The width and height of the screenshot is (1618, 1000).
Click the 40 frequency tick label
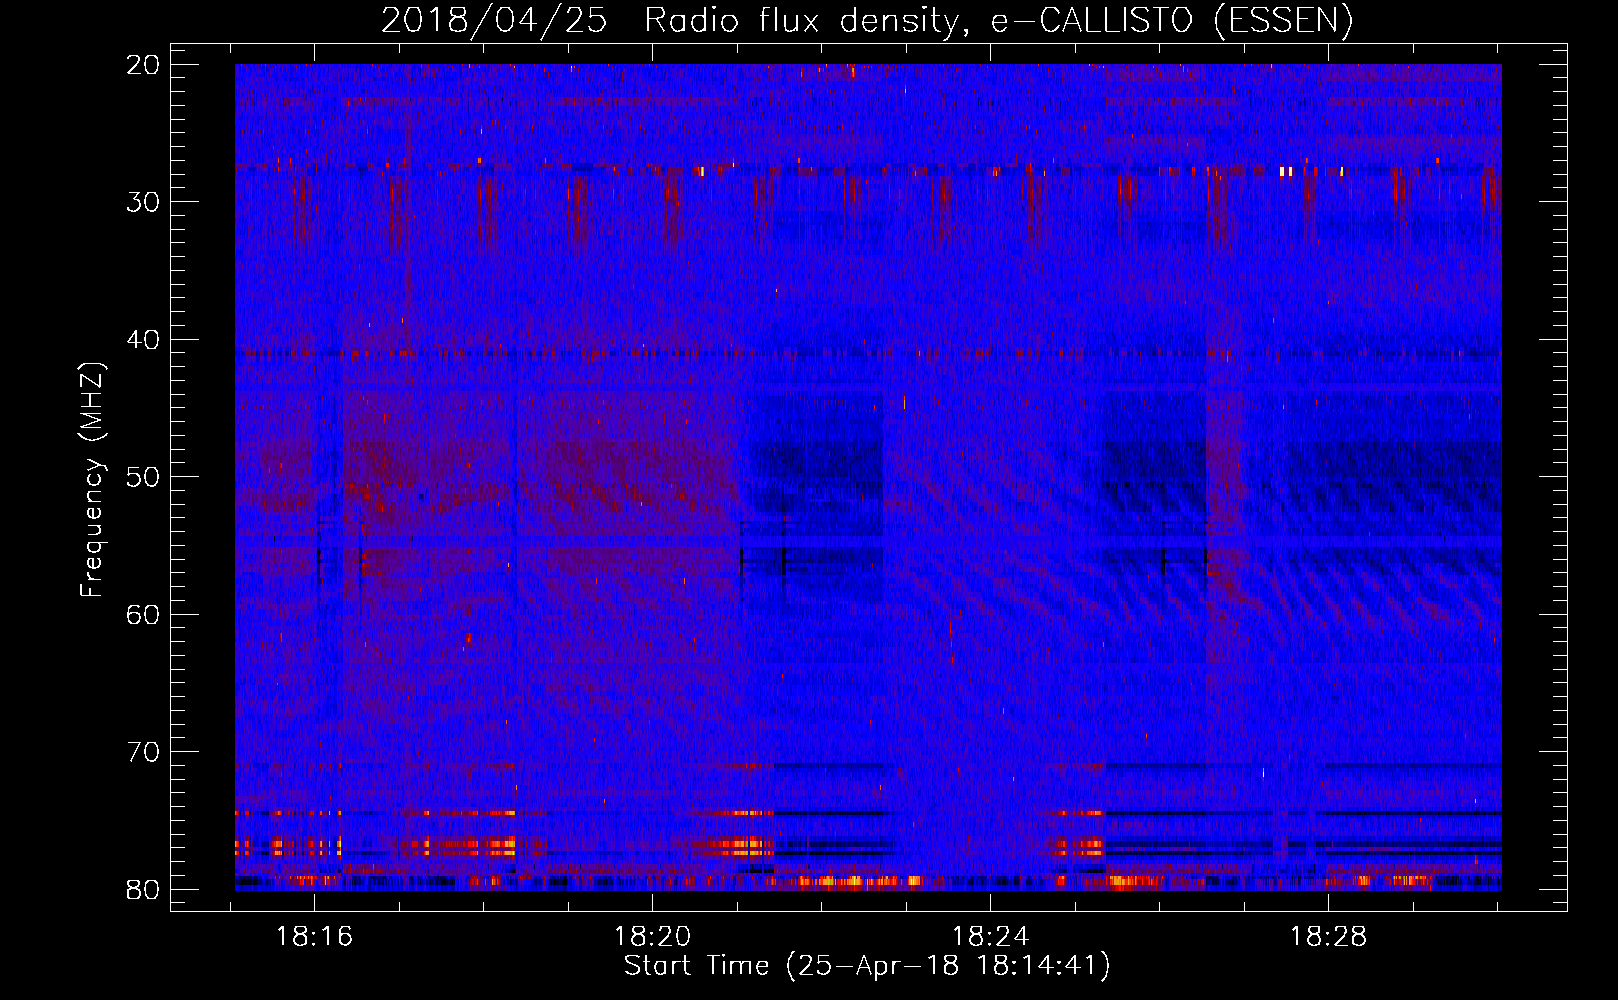(143, 340)
